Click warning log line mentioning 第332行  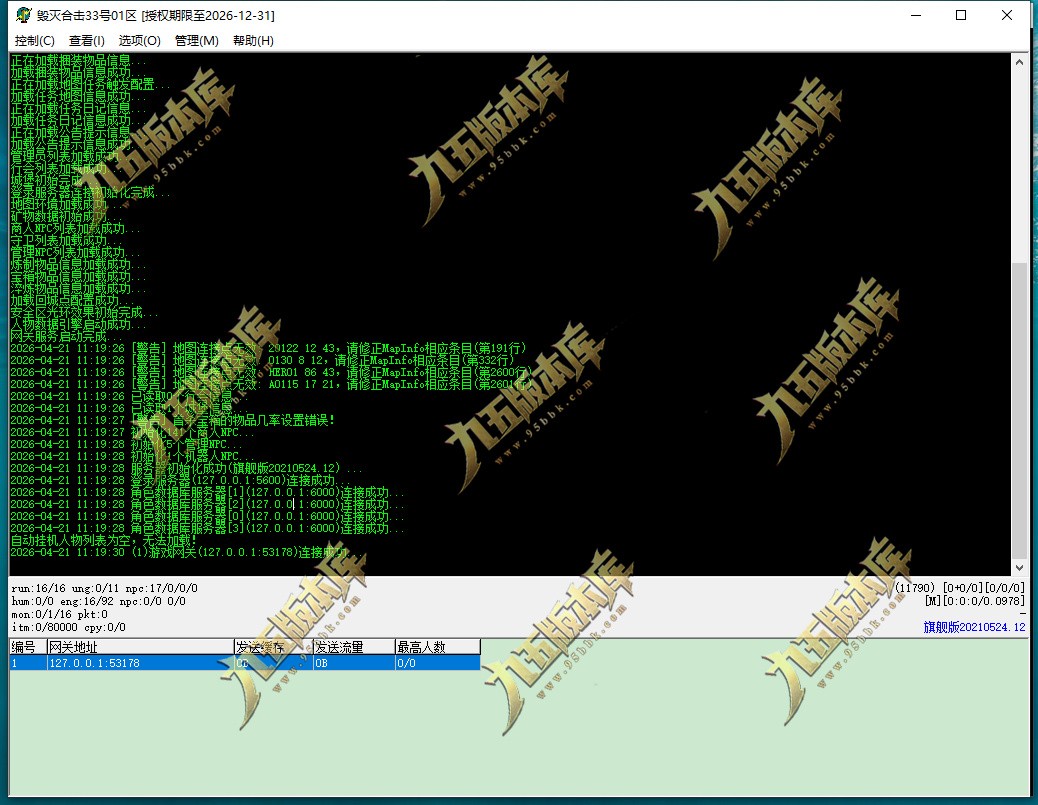262,360
